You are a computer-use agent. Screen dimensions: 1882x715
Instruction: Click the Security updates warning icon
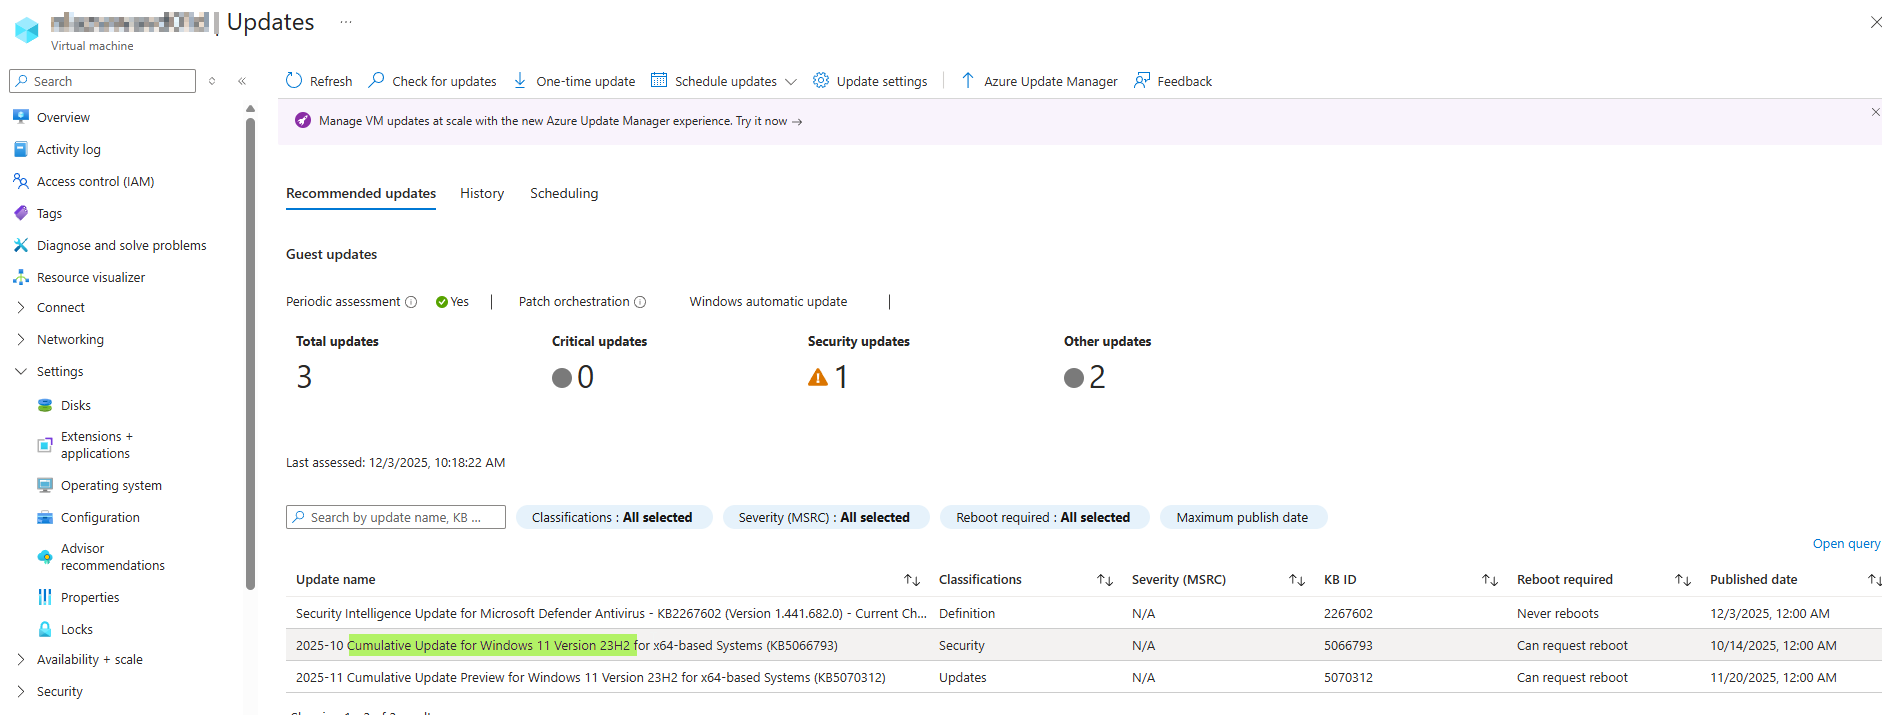tap(818, 377)
